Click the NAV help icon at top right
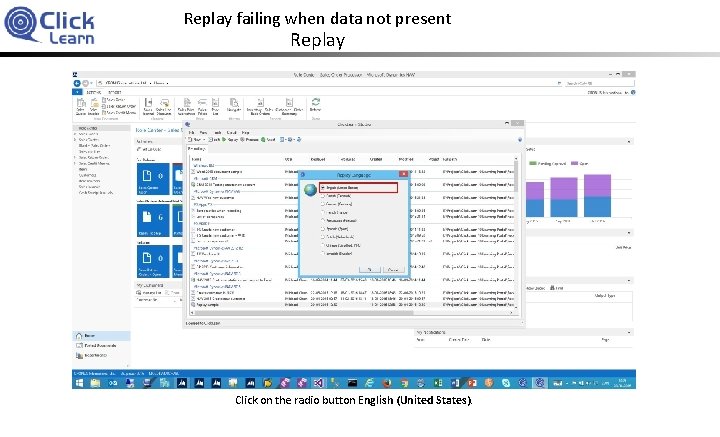Image resolution: width=720 pixels, height=437 pixels. (633, 92)
